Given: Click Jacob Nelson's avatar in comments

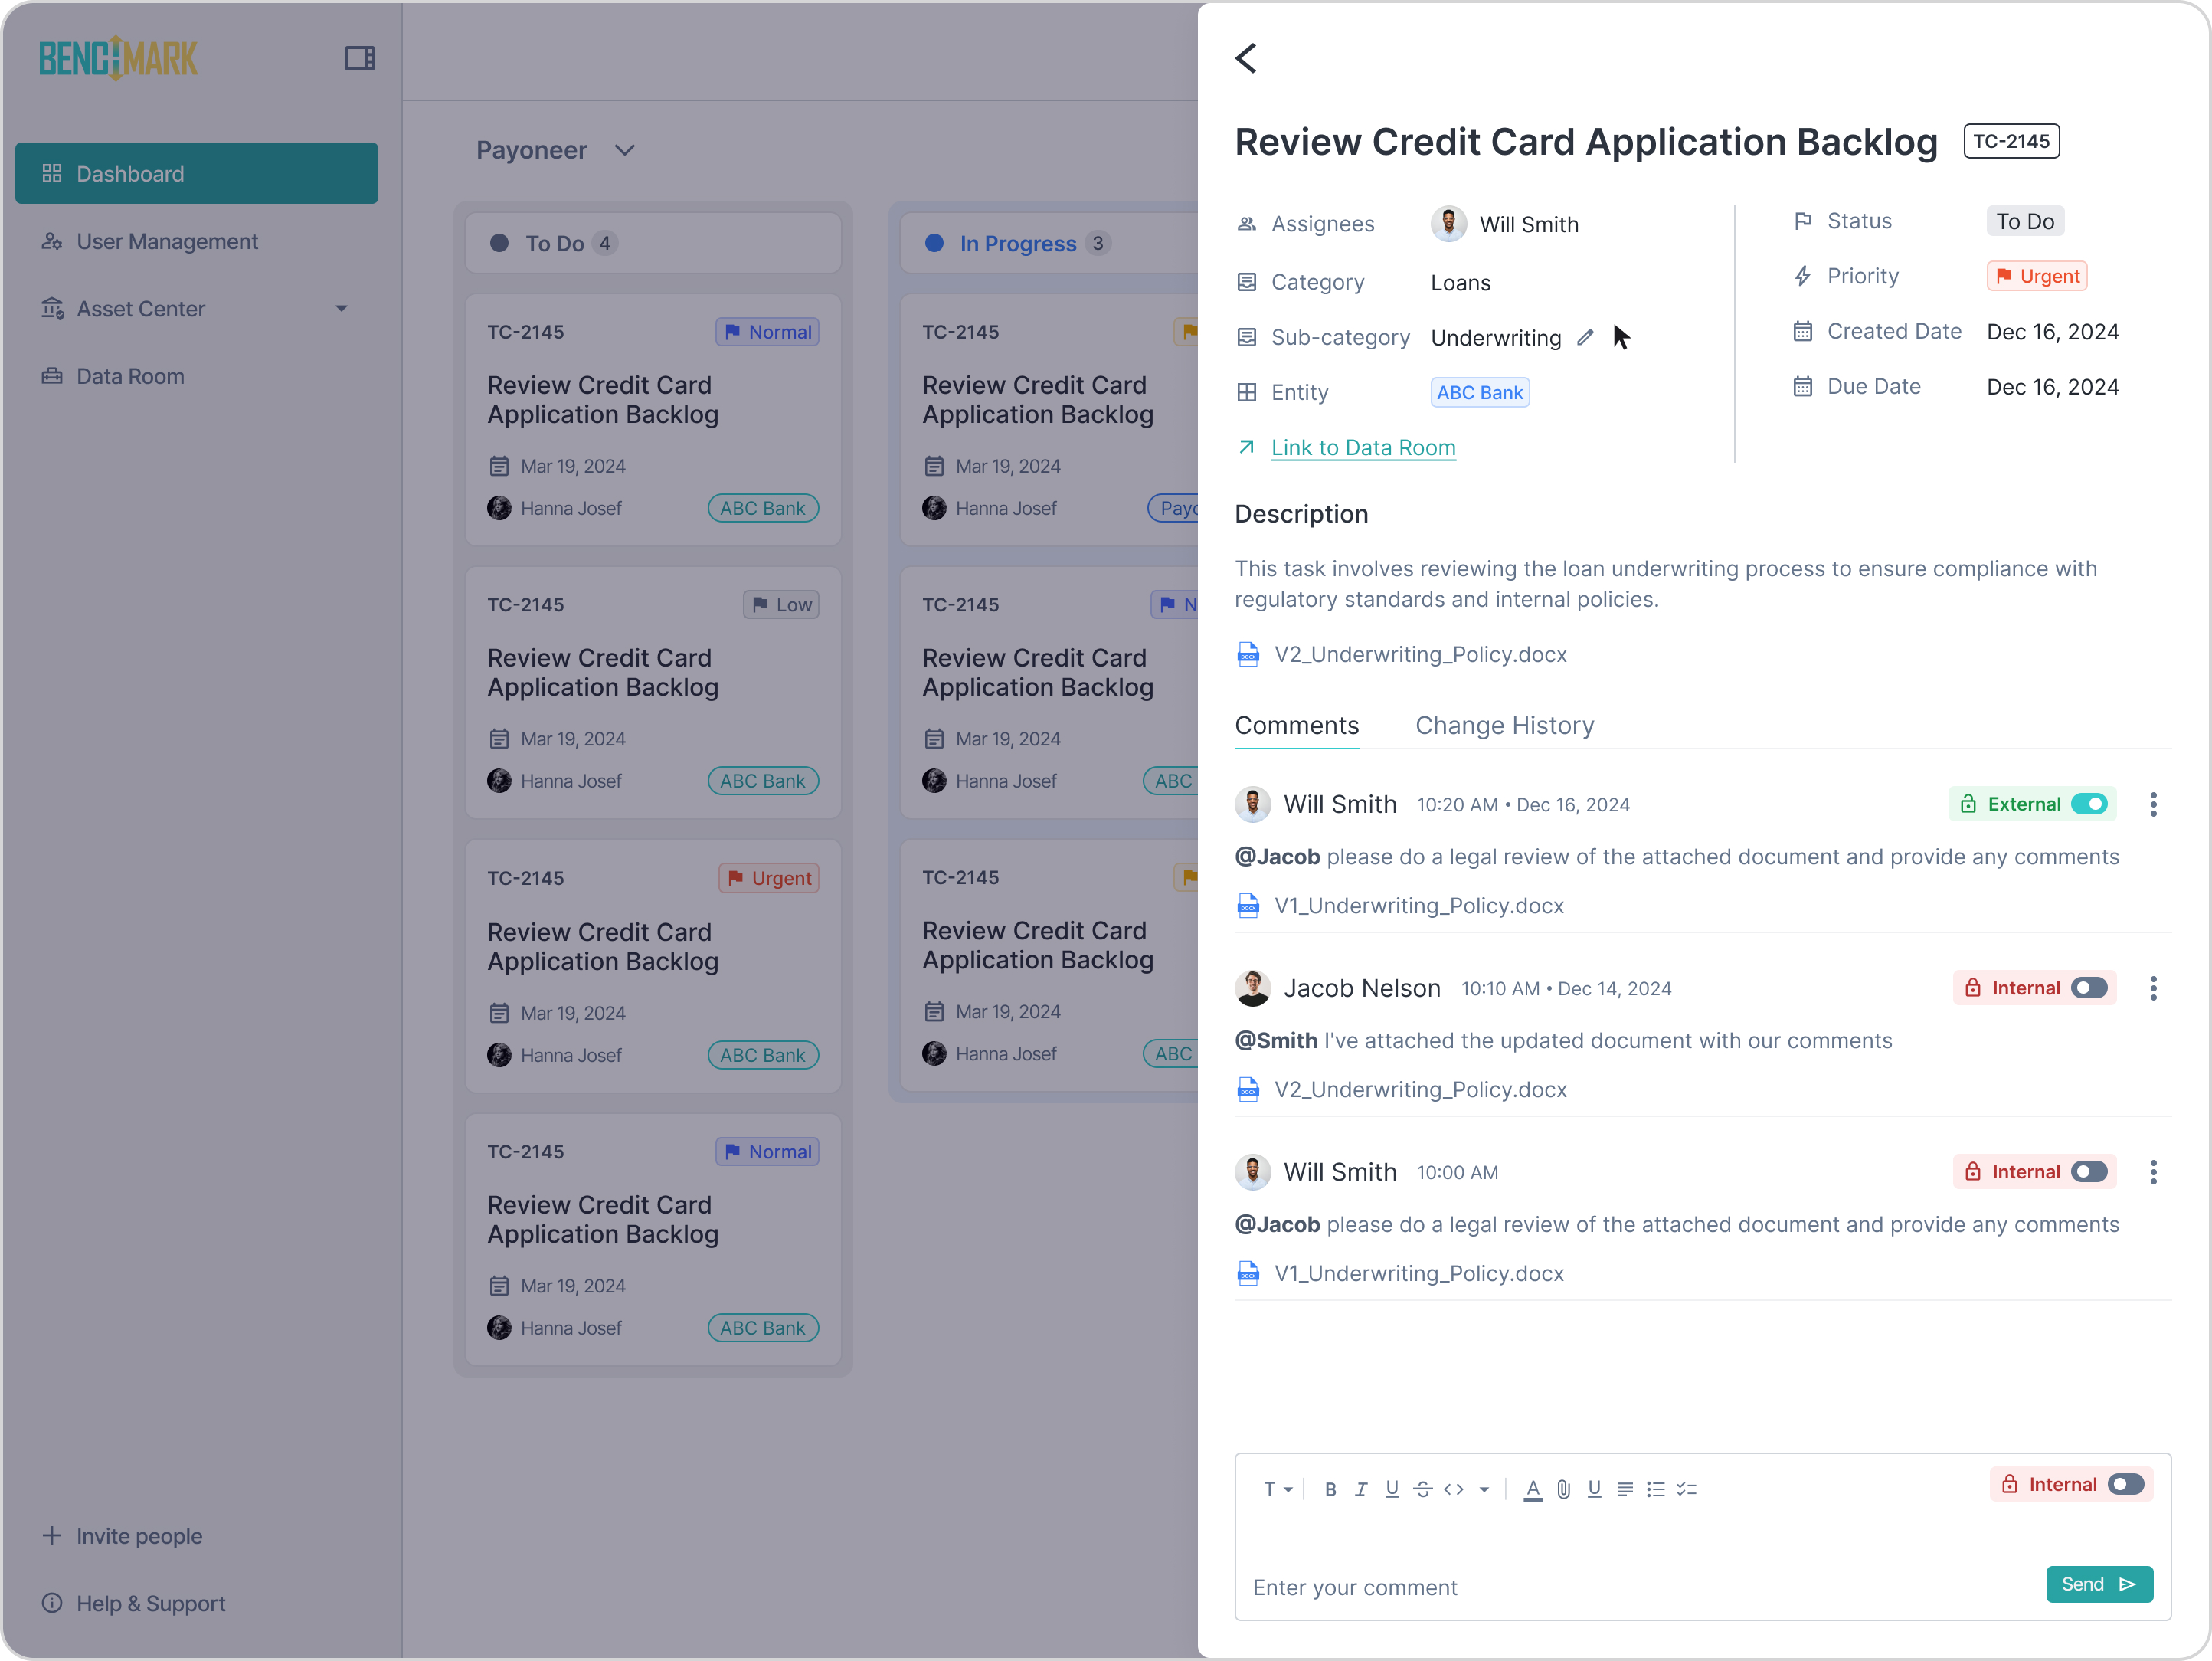Looking at the screenshot, I should (1253, 989).
